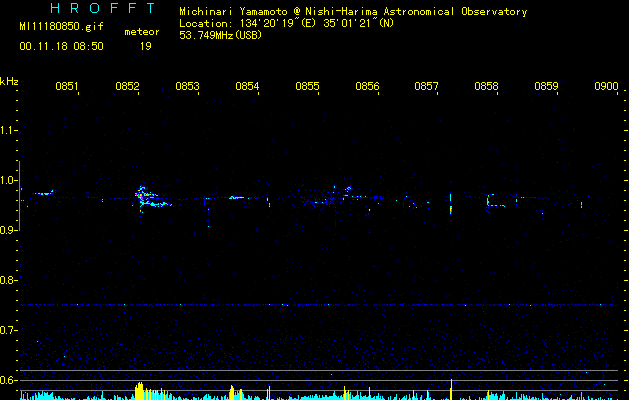629x400 pixels.
Task: Click the date stamp 00.11.18 08:50
Action: (61, 47)
